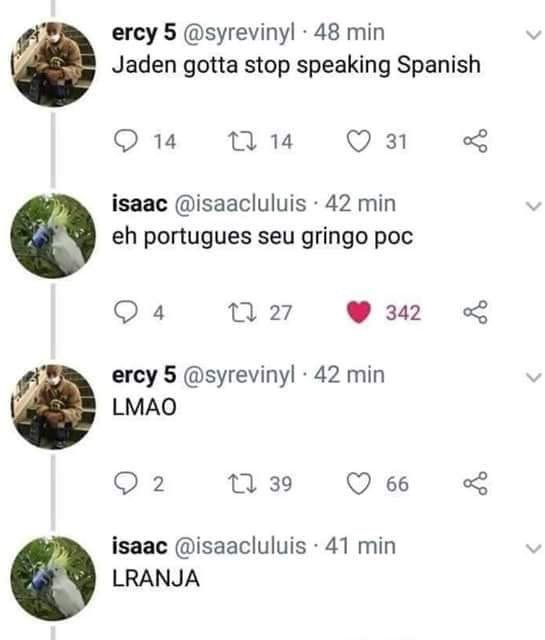The width and height of the screenshot is (545, 640).
Task: View ercy 5's avatar on first tweet
Action: 53,64
